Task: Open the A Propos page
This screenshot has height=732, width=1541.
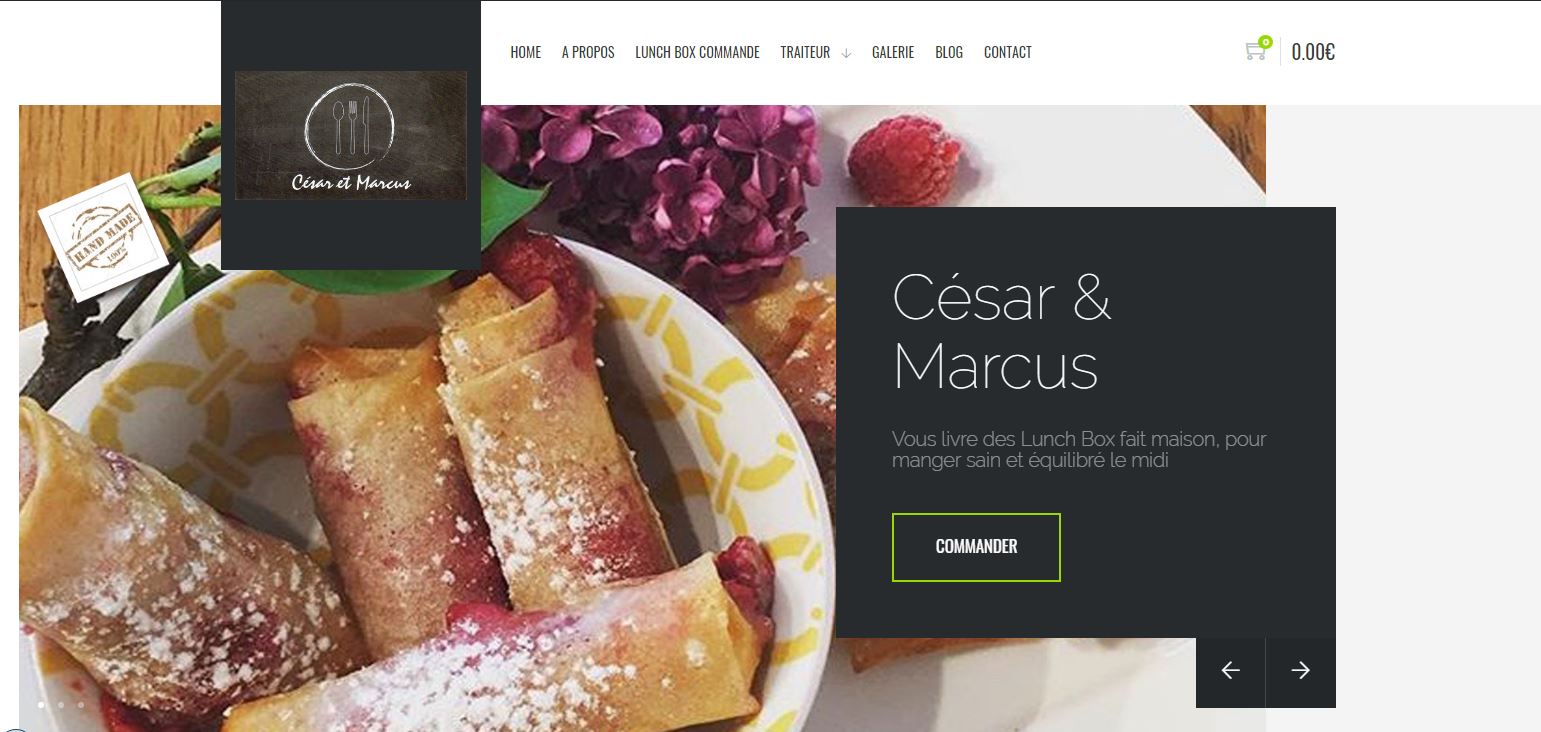Action: pos(588,52)
